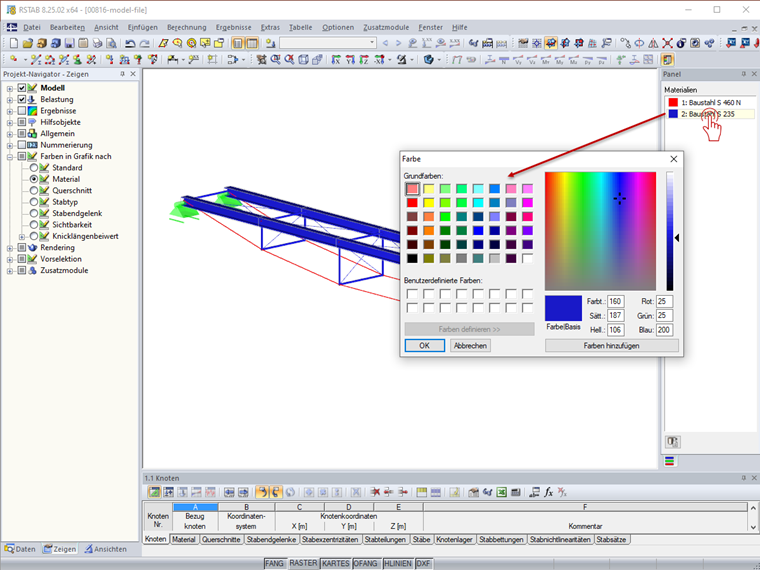
Task: Expand the Modell tree node
Action: point(10,88)
